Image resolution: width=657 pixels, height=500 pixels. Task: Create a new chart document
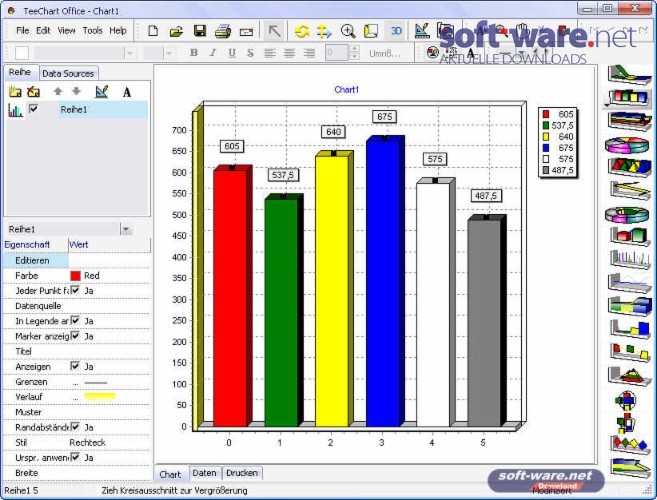pos(153,31)
